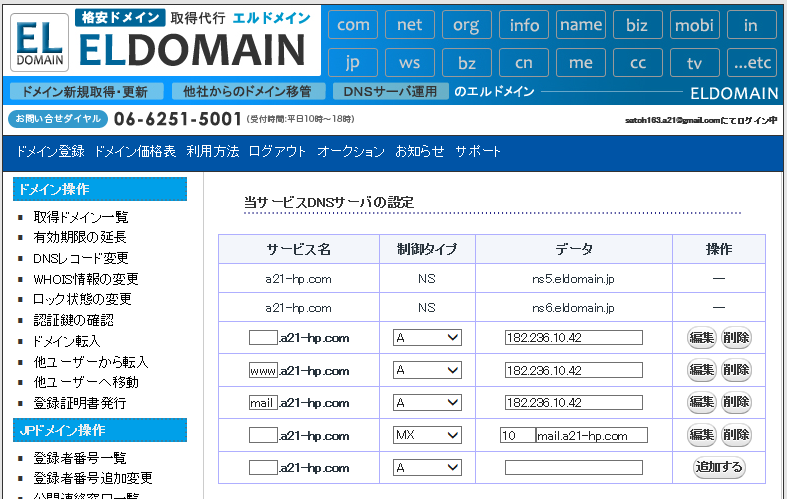Image resolution: width=787 pixels, height=499 pixels.
Task: Open 登録者番号一覧 sidebar link
Action: pos(80,458)
